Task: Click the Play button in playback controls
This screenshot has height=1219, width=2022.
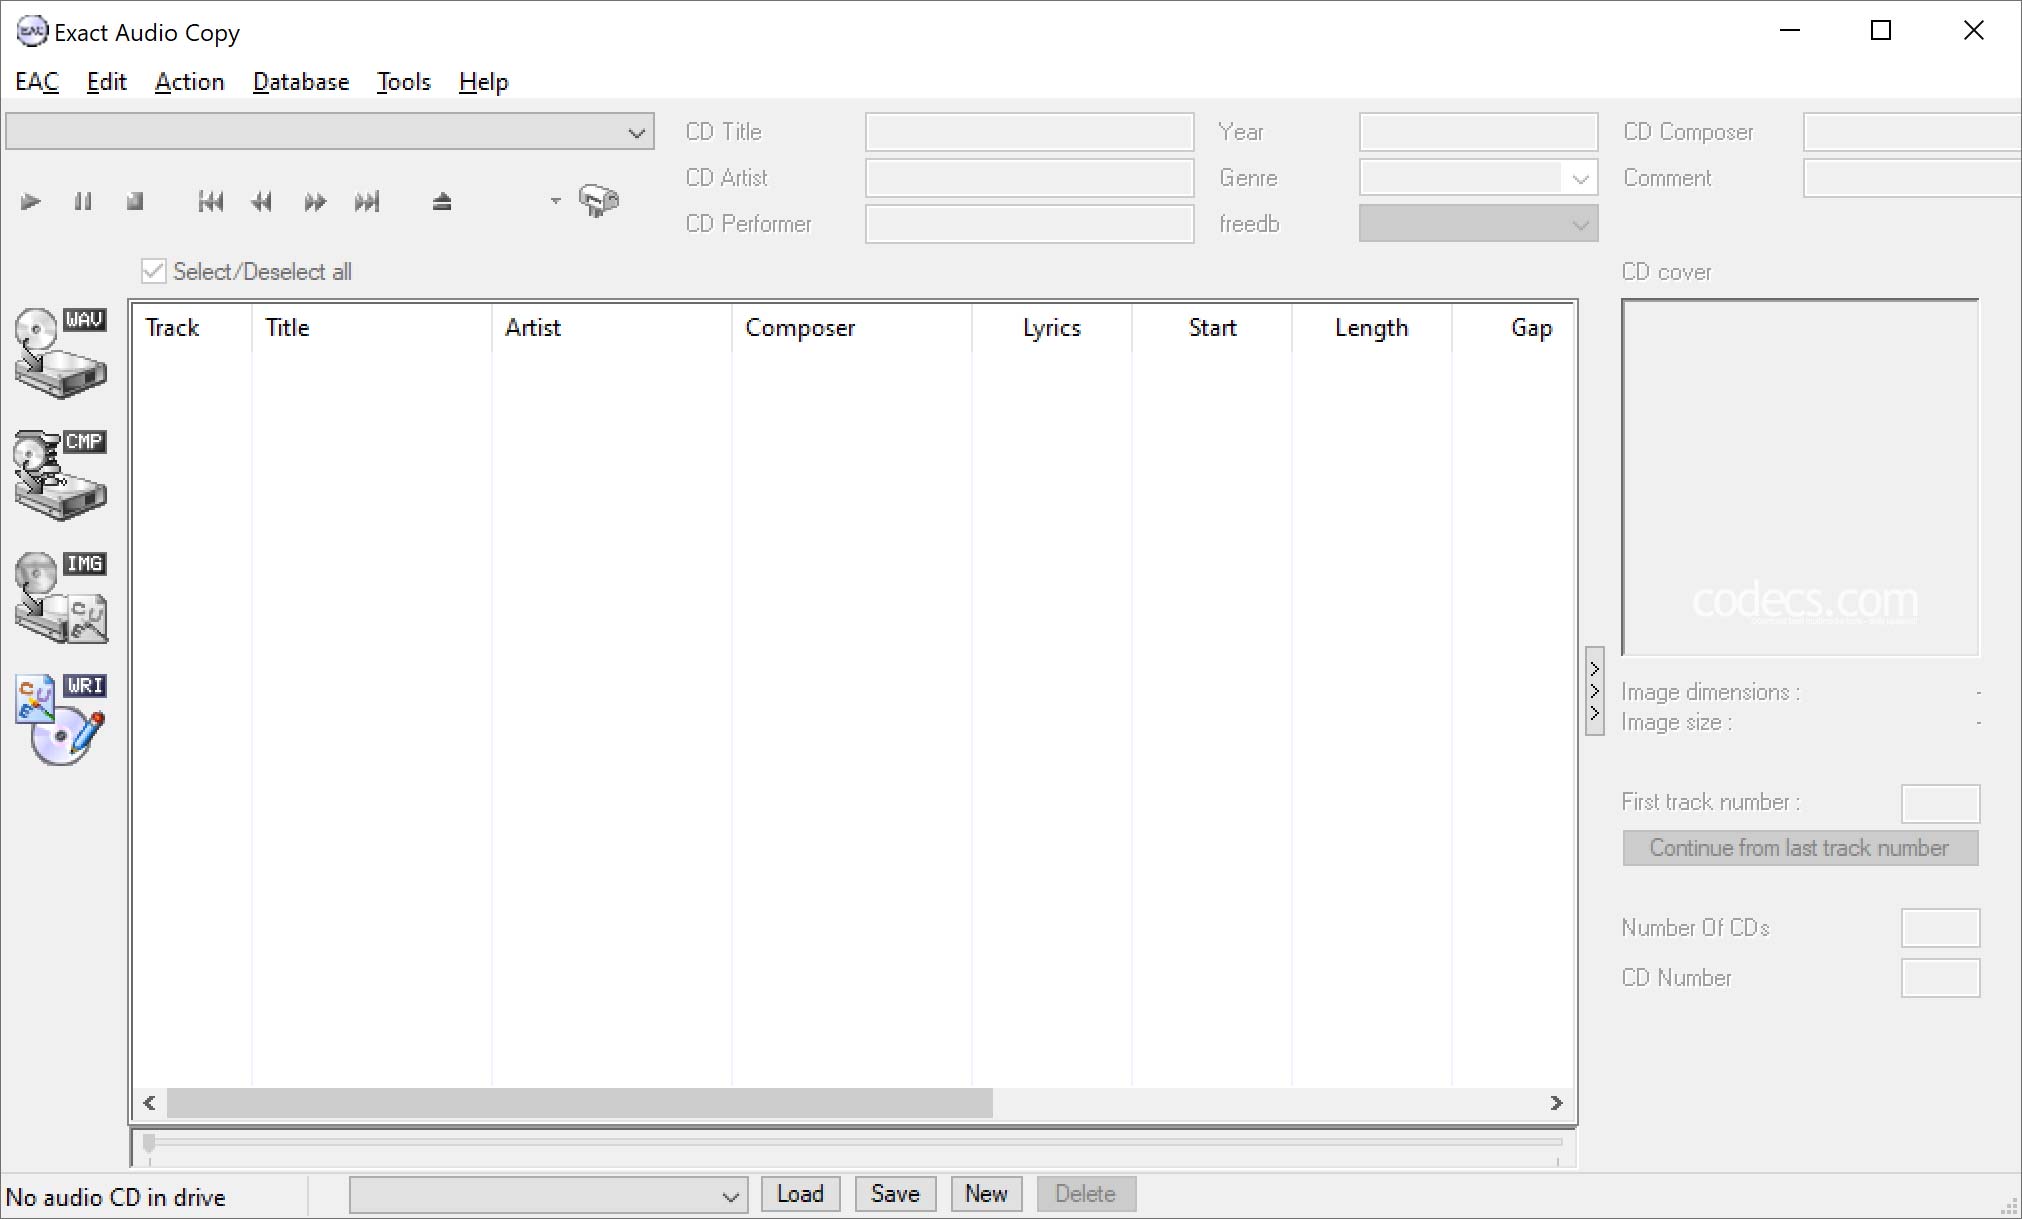Action: [31, 202]
